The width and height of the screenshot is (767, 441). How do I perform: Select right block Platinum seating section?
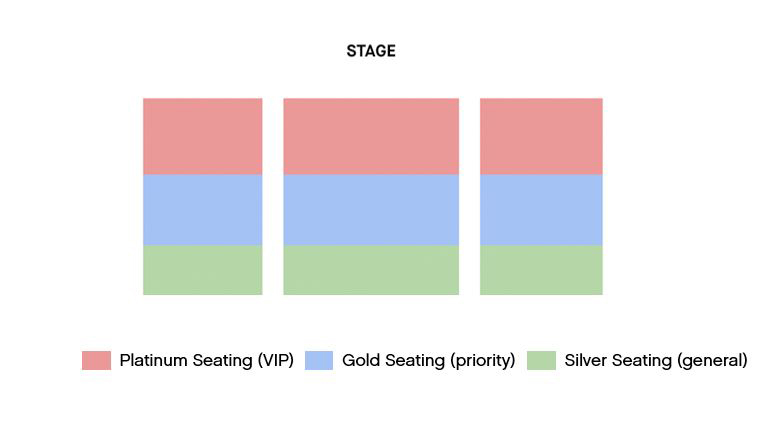541,136
